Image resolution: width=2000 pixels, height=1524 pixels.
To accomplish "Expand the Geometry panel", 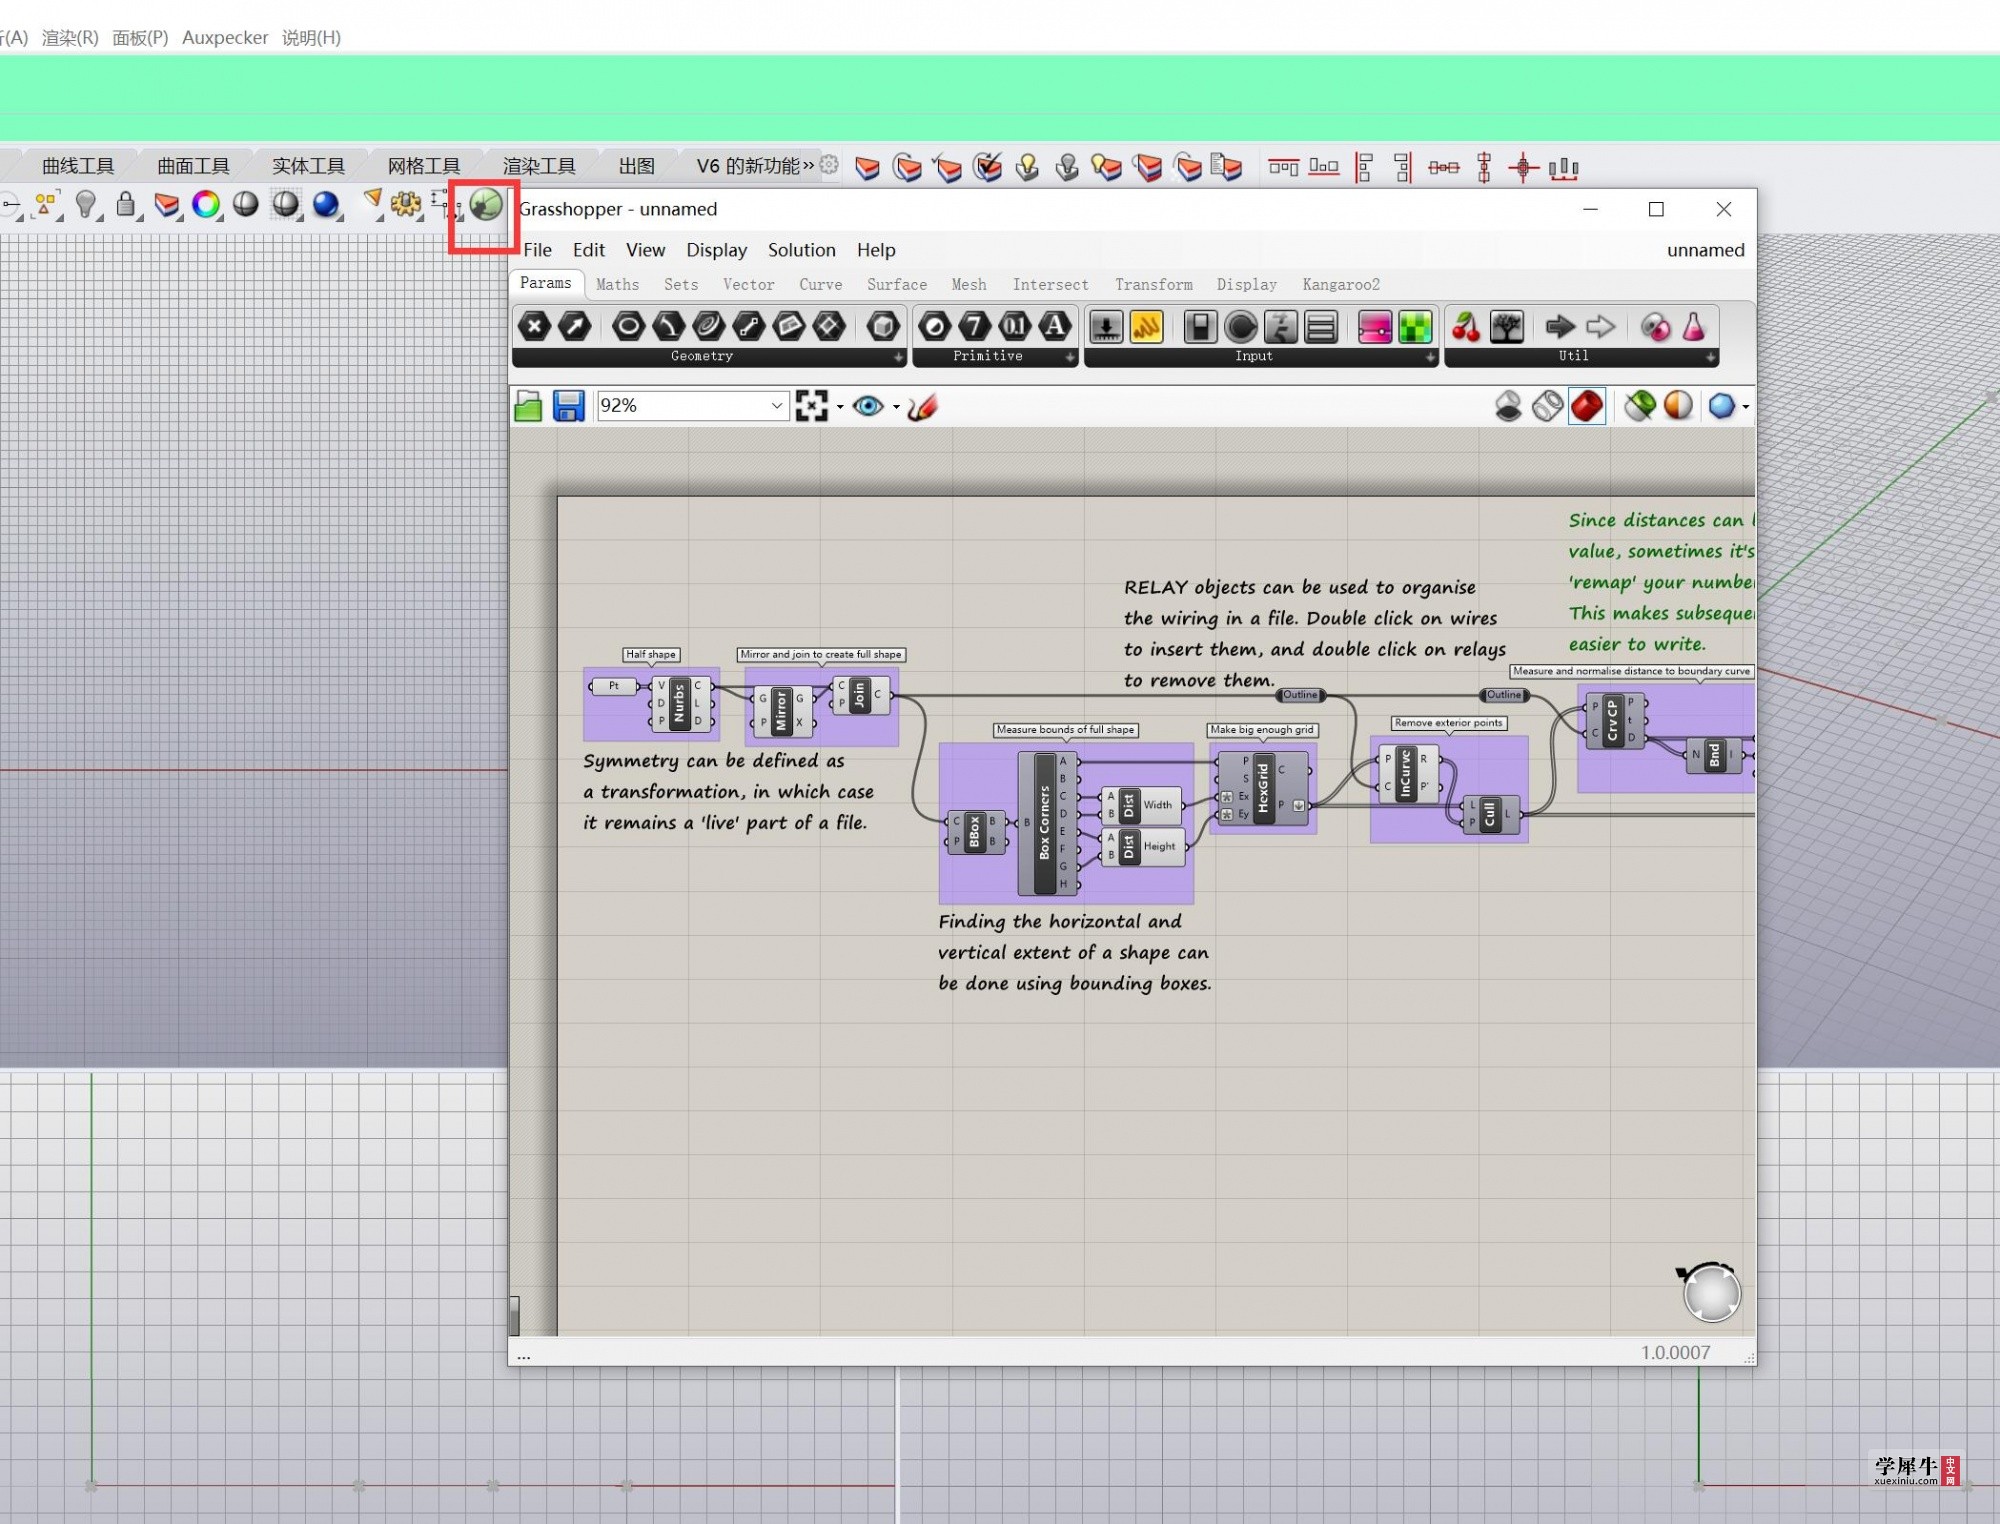I will coord(898,357).
